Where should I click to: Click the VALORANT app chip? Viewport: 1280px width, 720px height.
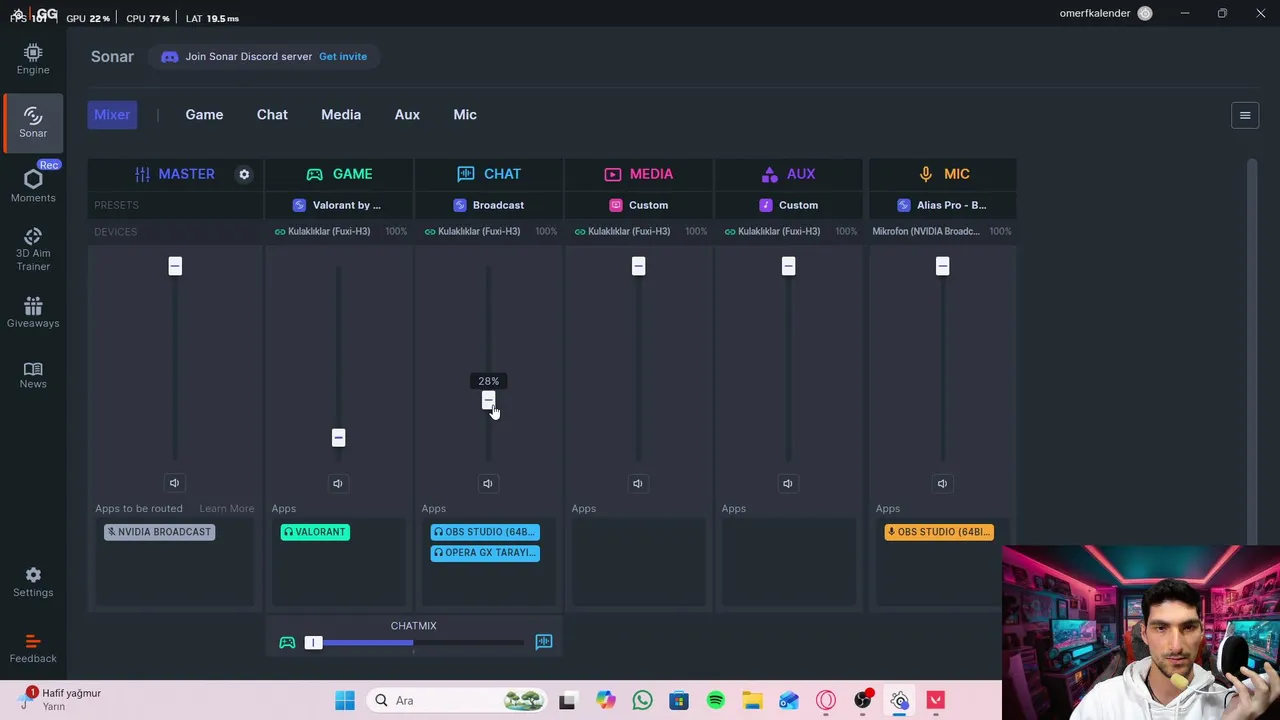pyautogui.click(x=315, y=532)
